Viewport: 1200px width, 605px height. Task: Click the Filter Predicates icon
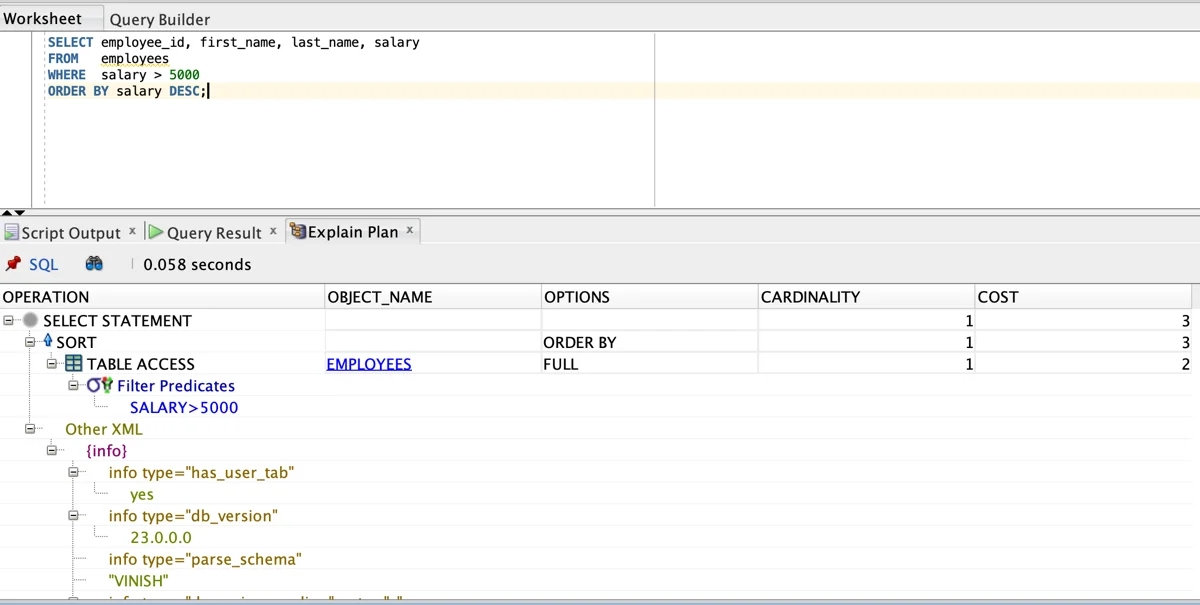point(100,386)
